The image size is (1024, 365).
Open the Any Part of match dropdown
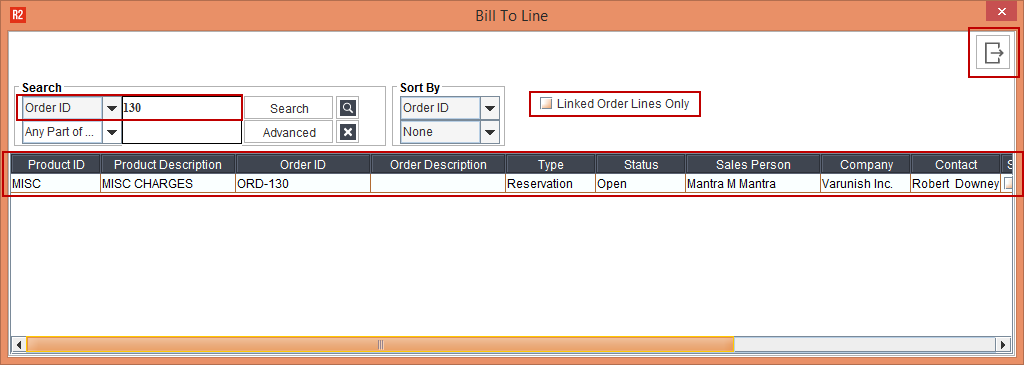click(112, 132)
